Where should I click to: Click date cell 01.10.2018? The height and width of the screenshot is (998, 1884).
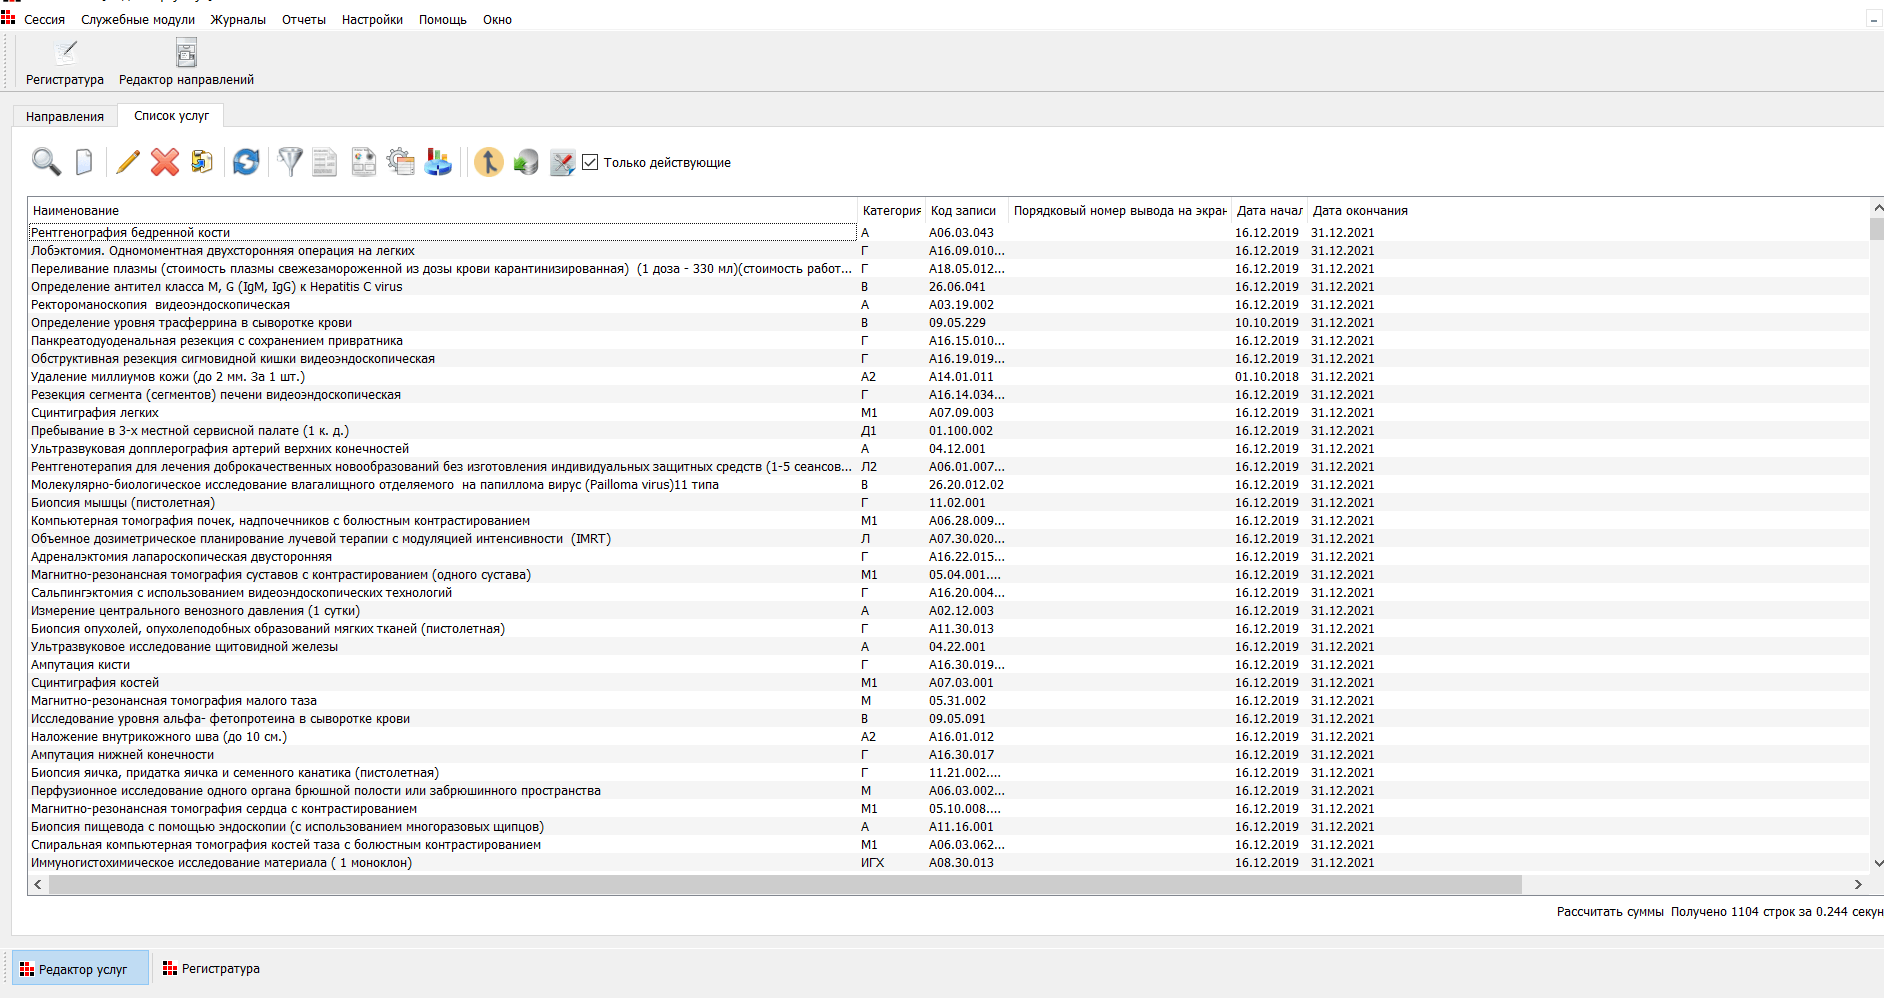pos(1267,376)
